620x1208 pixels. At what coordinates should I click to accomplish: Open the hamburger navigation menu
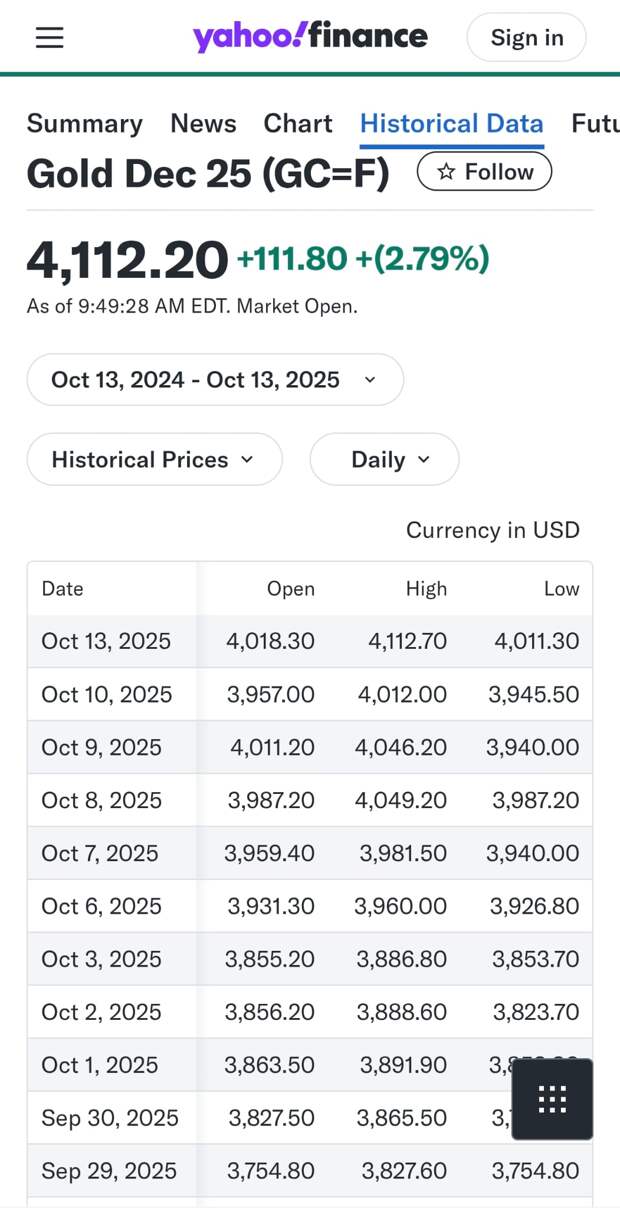pos(49,38)
